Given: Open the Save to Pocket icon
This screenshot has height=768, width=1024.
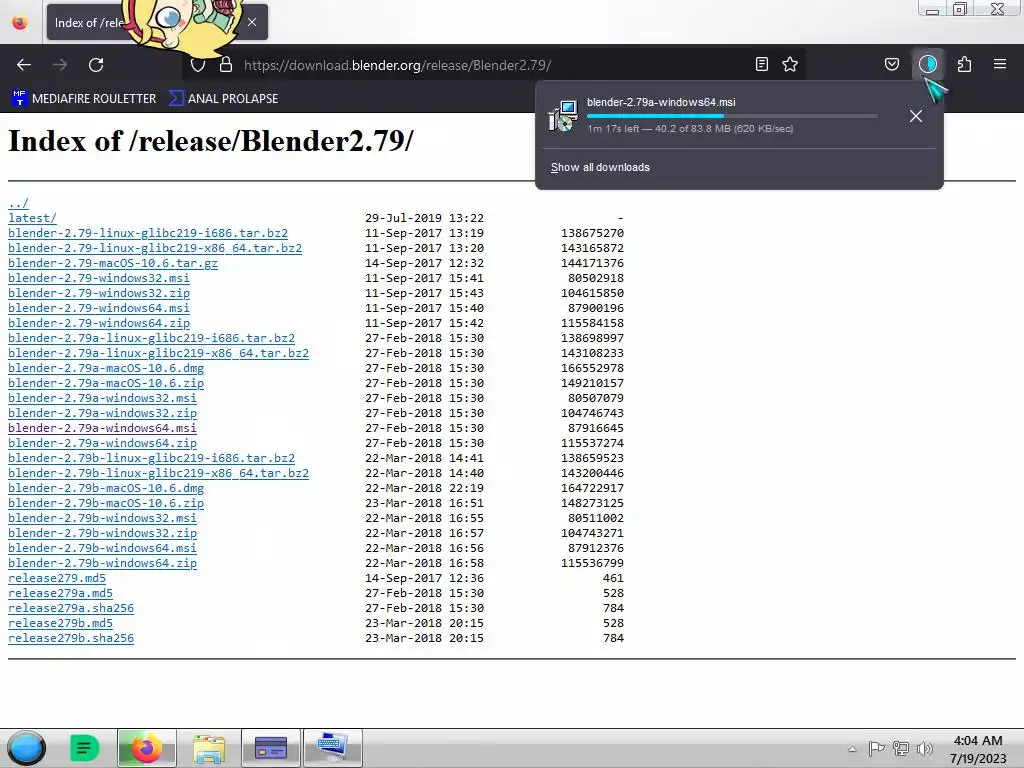Looking at the screenshot, I should pyautogui.click(x=891, y=64).
